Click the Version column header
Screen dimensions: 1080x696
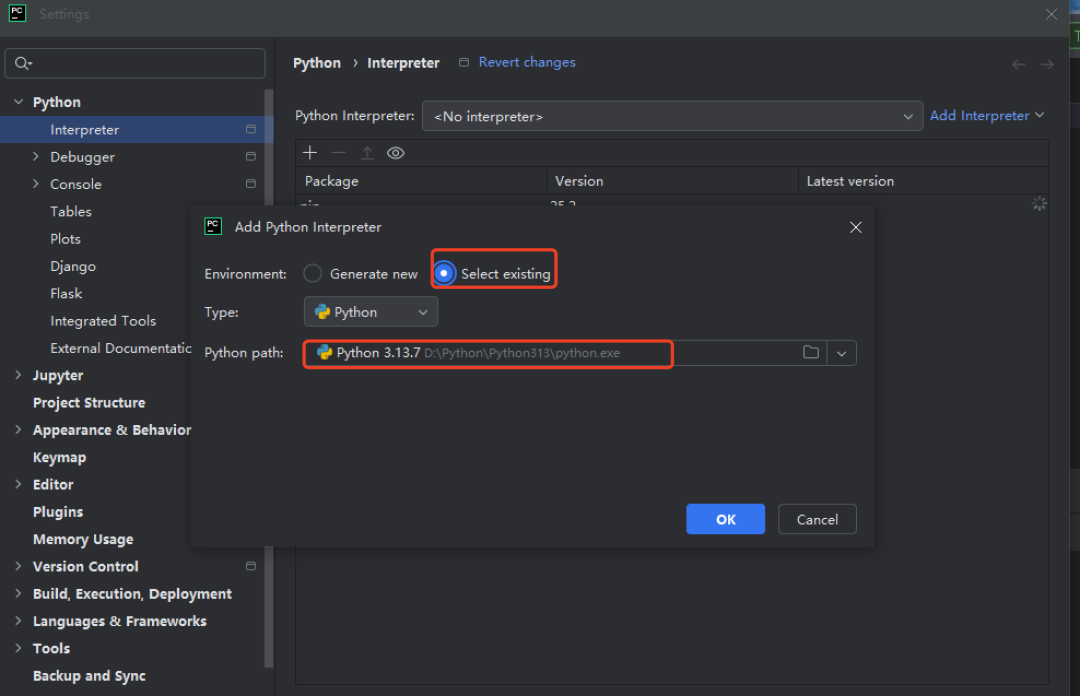[x=672, y=181]
